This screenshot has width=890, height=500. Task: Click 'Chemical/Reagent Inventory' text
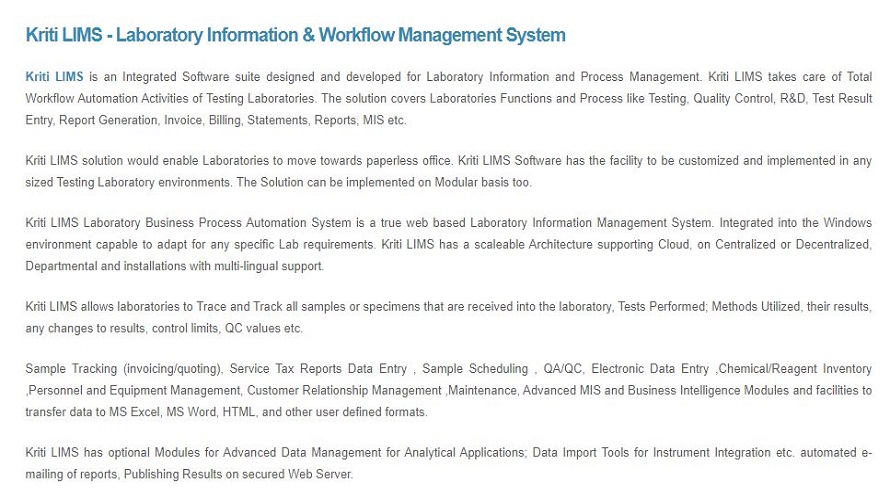click(x=795, y=369)
